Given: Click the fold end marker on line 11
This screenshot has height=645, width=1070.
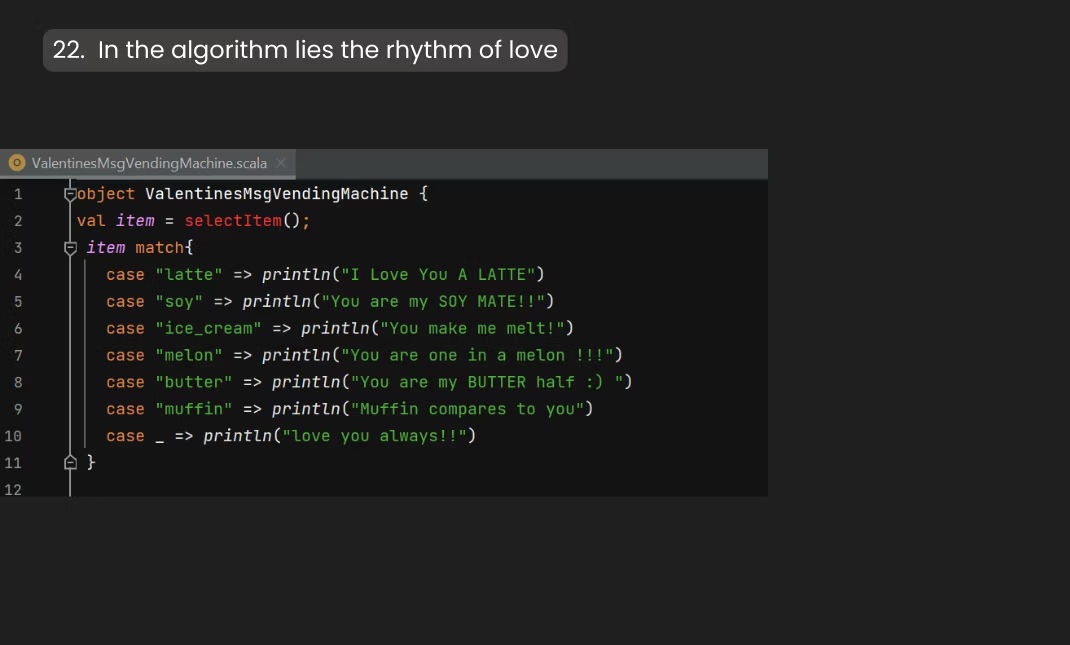Looking at the screenshot, I should [x=70, y=463].
